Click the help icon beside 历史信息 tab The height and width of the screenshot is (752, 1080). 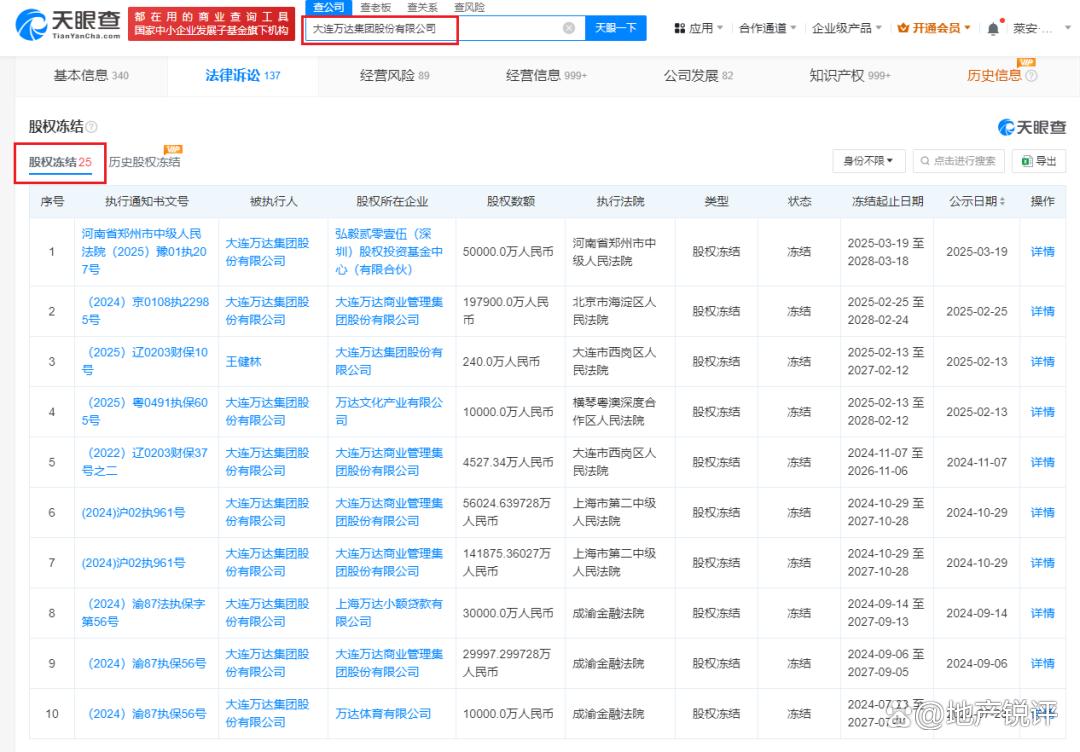[1031, 76]
